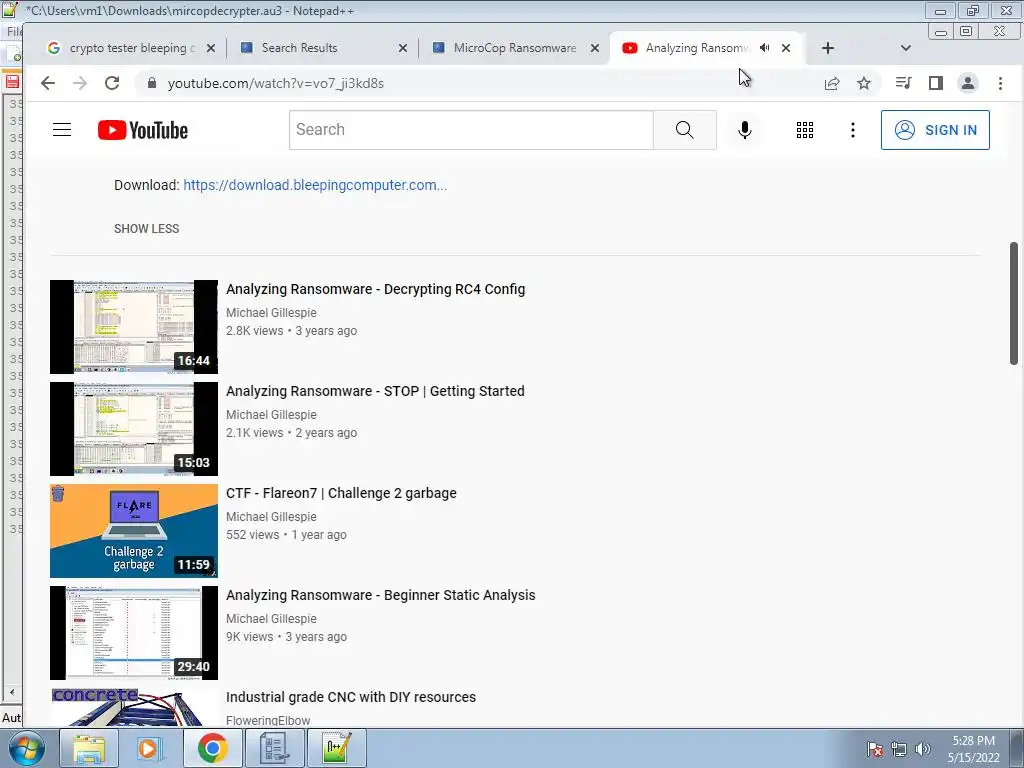Click the address bar URL
Screen dimensions: 1024x768
point(276,84)
